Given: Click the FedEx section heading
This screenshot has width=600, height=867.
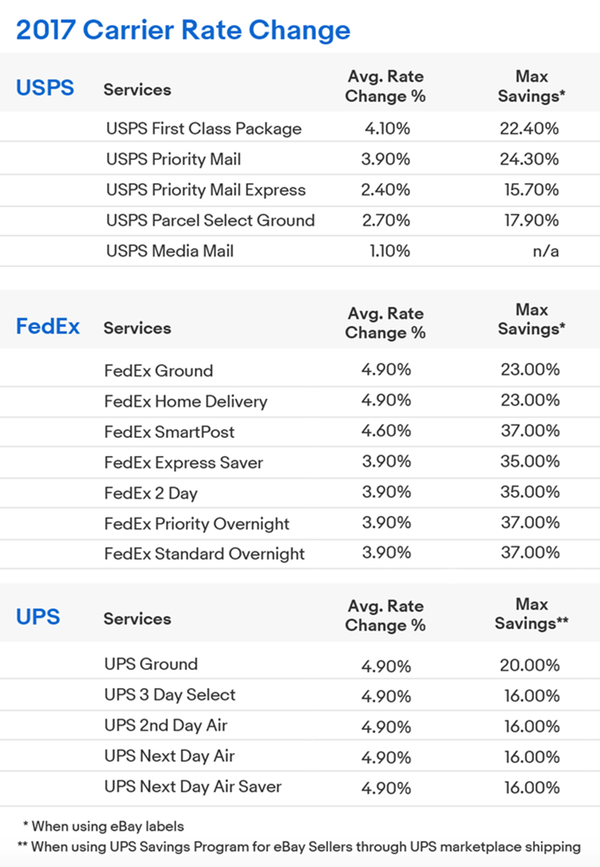Looking at the screenshot, I should click(48, 327).
